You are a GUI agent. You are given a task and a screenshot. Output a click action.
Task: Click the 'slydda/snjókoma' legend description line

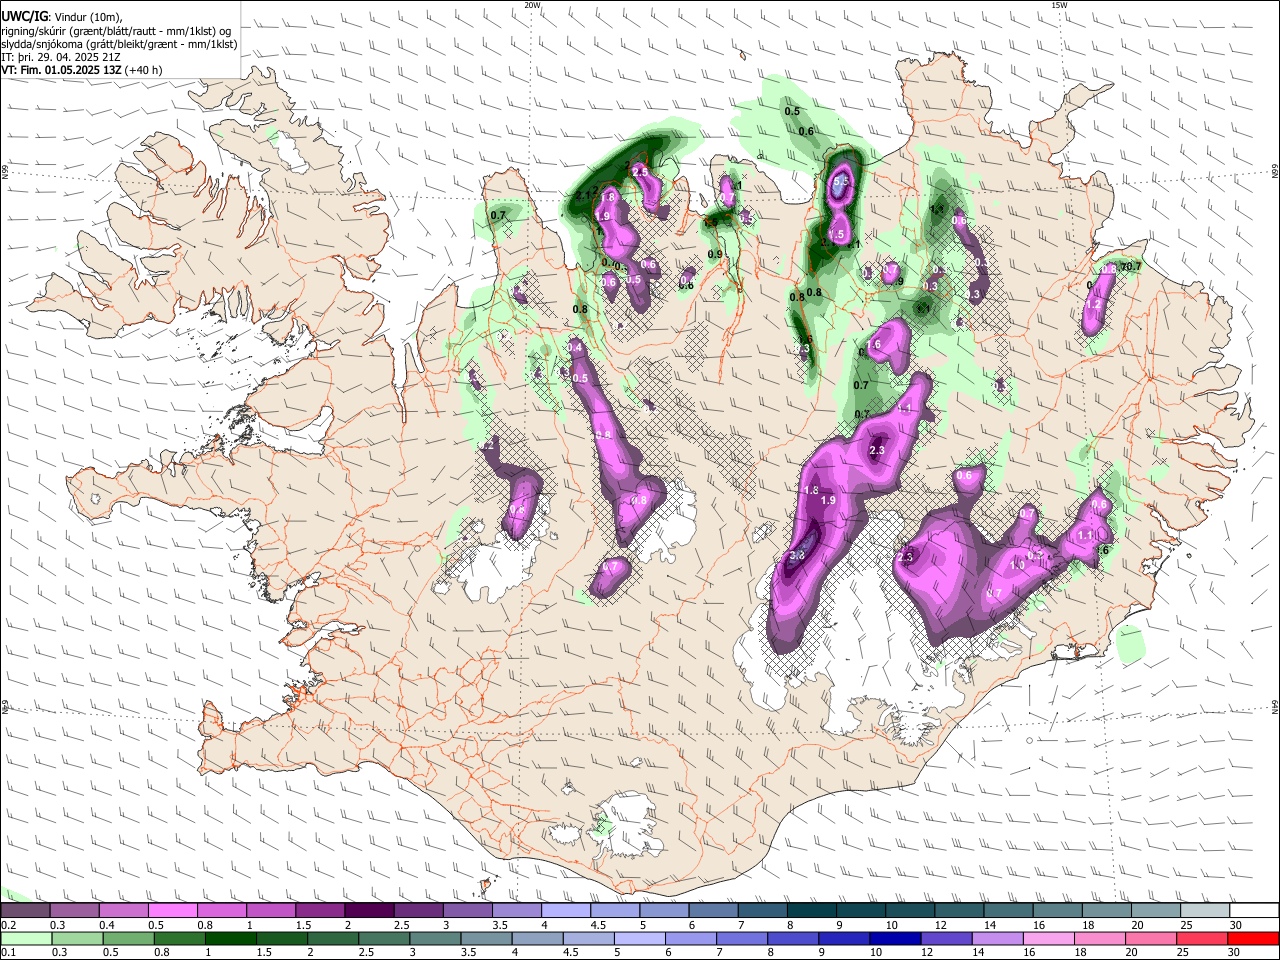[x=119, y=44]
